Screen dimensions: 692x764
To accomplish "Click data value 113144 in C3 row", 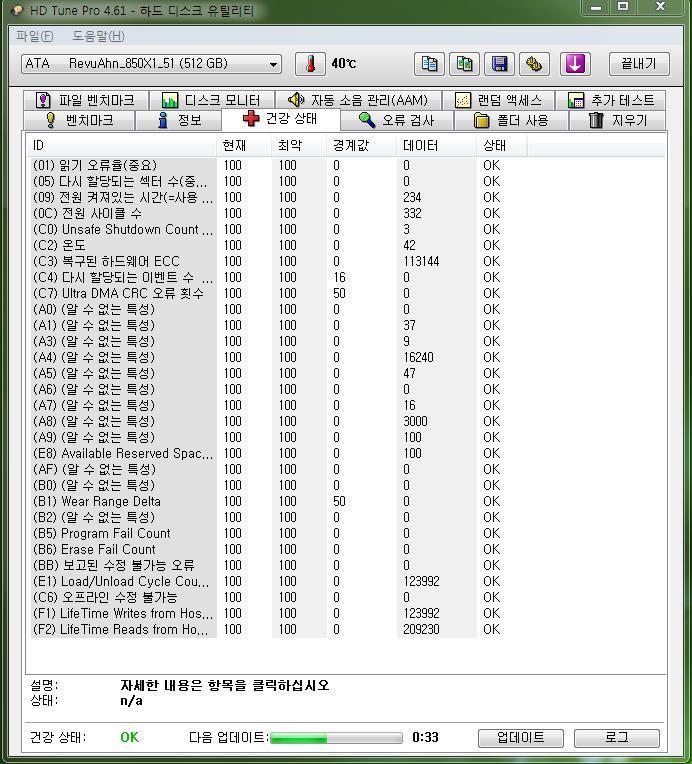I will click(x=421, y=262).
